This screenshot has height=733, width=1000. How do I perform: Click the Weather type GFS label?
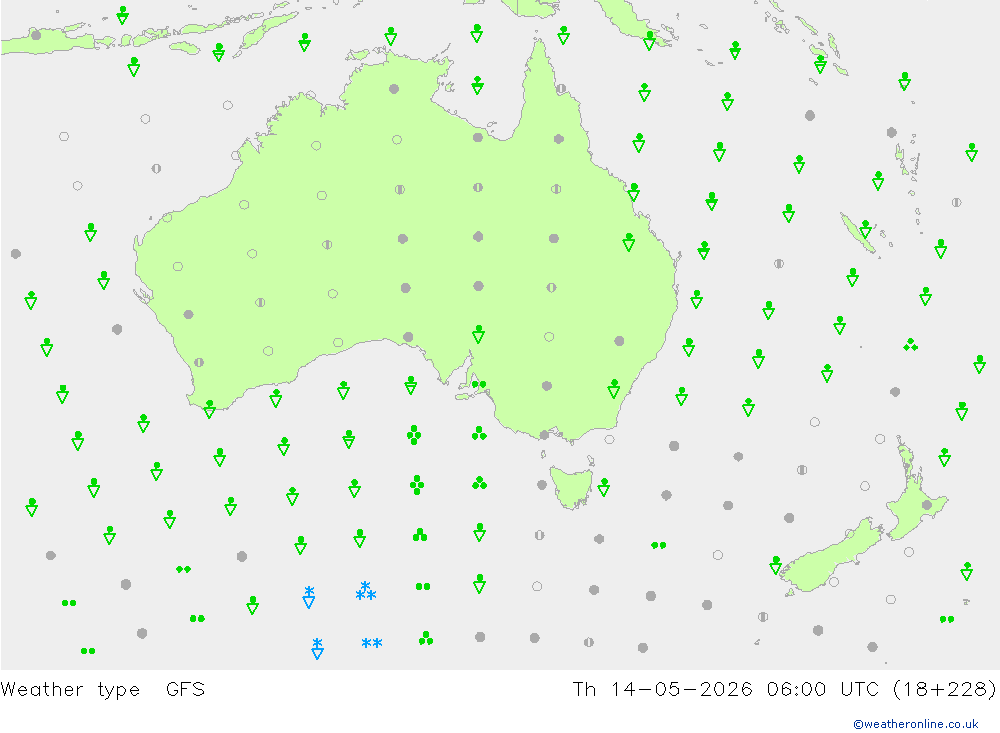103,690
